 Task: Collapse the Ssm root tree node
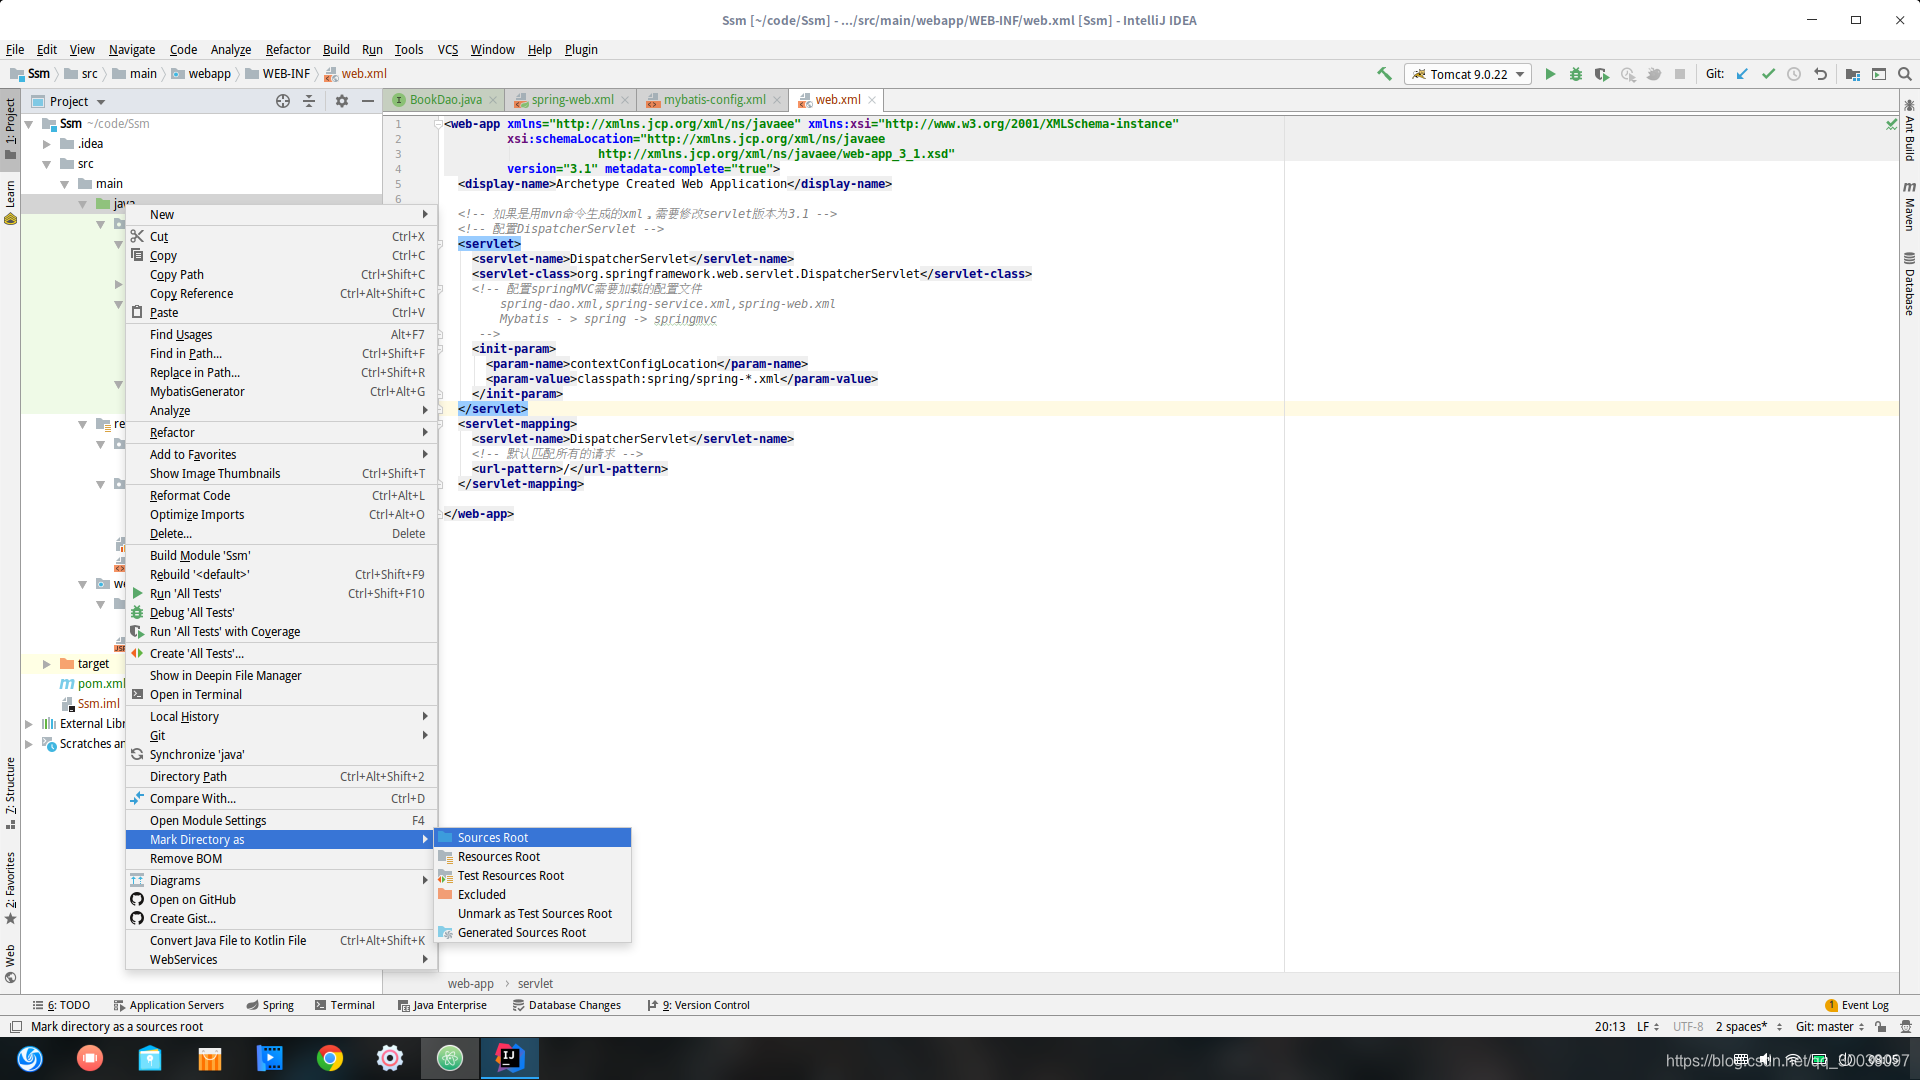tap(29, 124)
